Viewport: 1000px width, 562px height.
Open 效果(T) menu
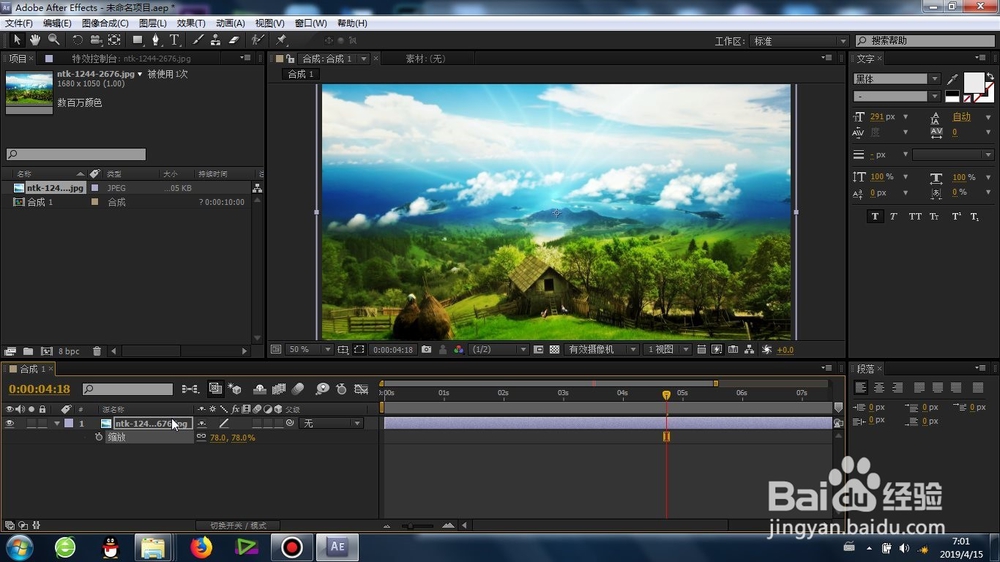191,23
